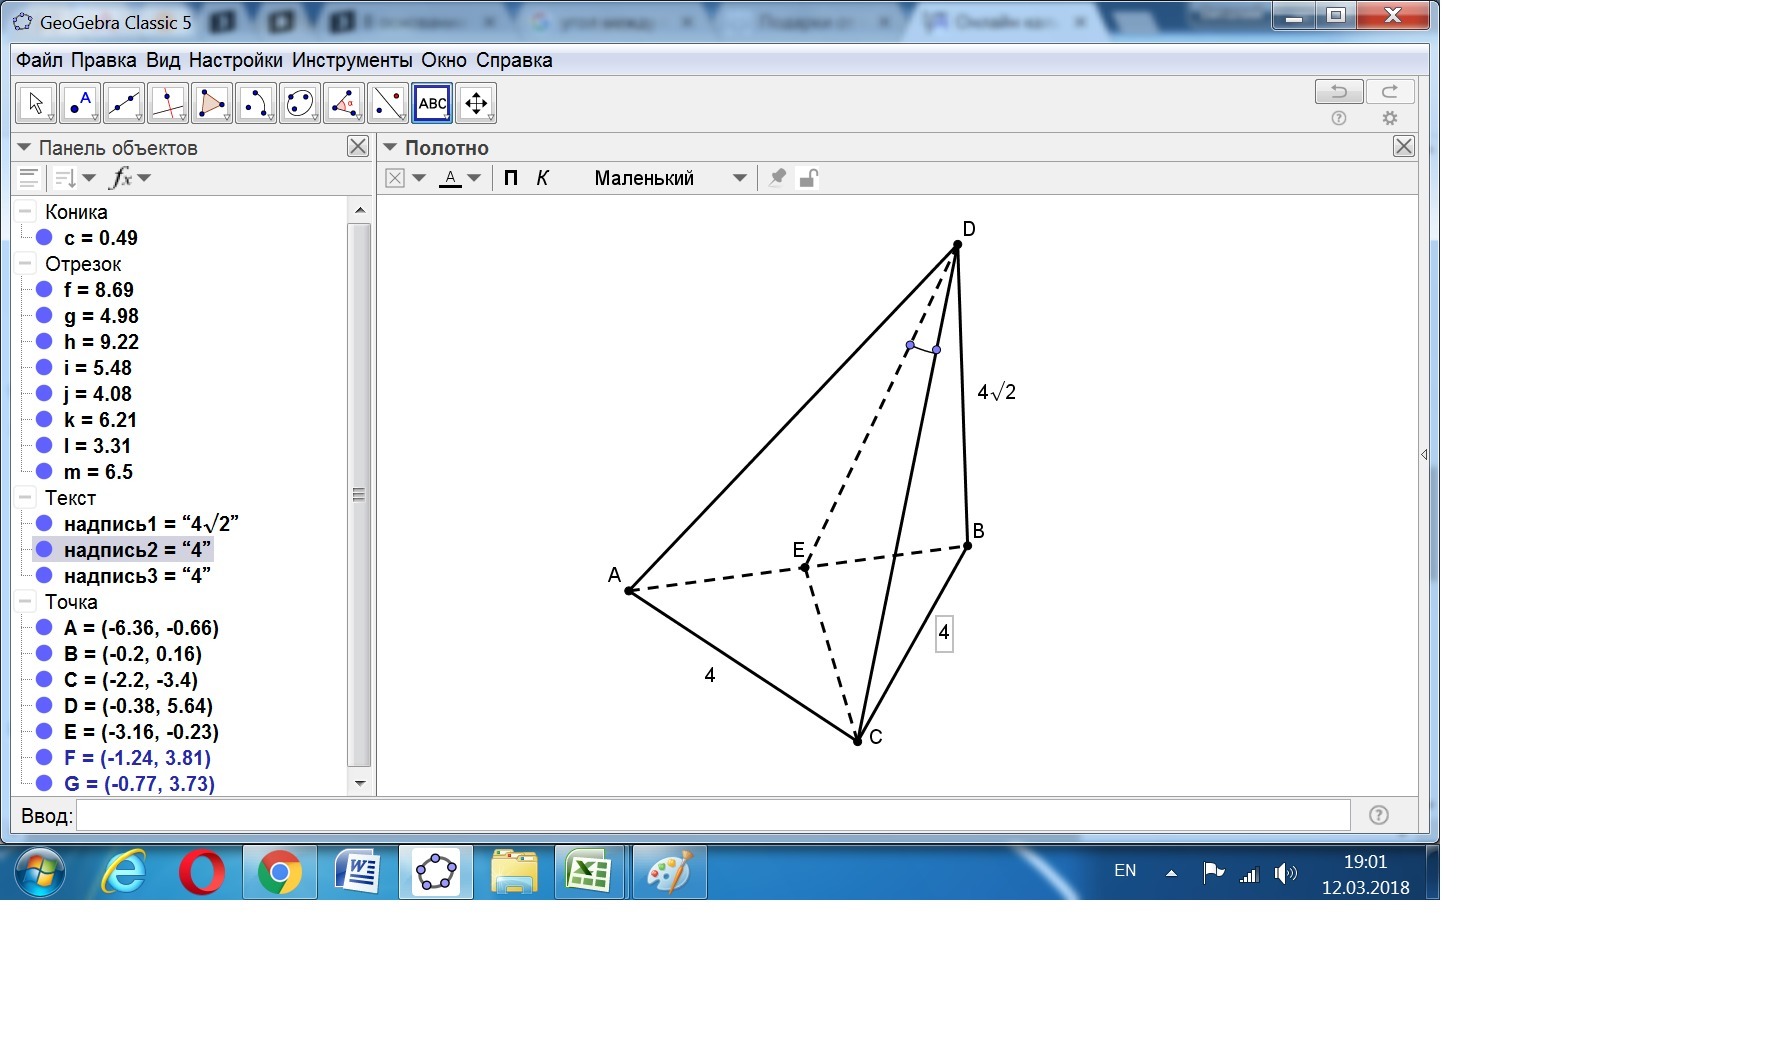Click the Undo button
The image size is (1774, 1038).
pyautogui.click(x=1339, y=92)
